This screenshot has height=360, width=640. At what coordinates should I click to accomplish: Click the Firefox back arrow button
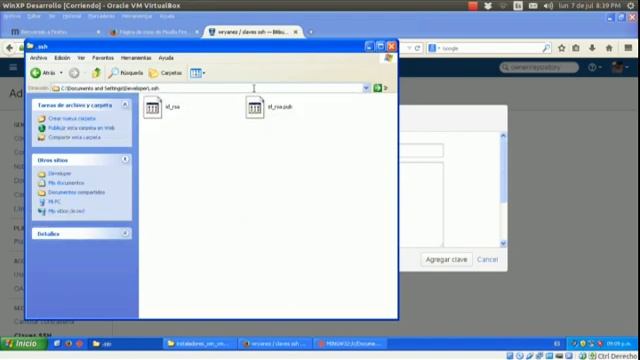point(9,48)
